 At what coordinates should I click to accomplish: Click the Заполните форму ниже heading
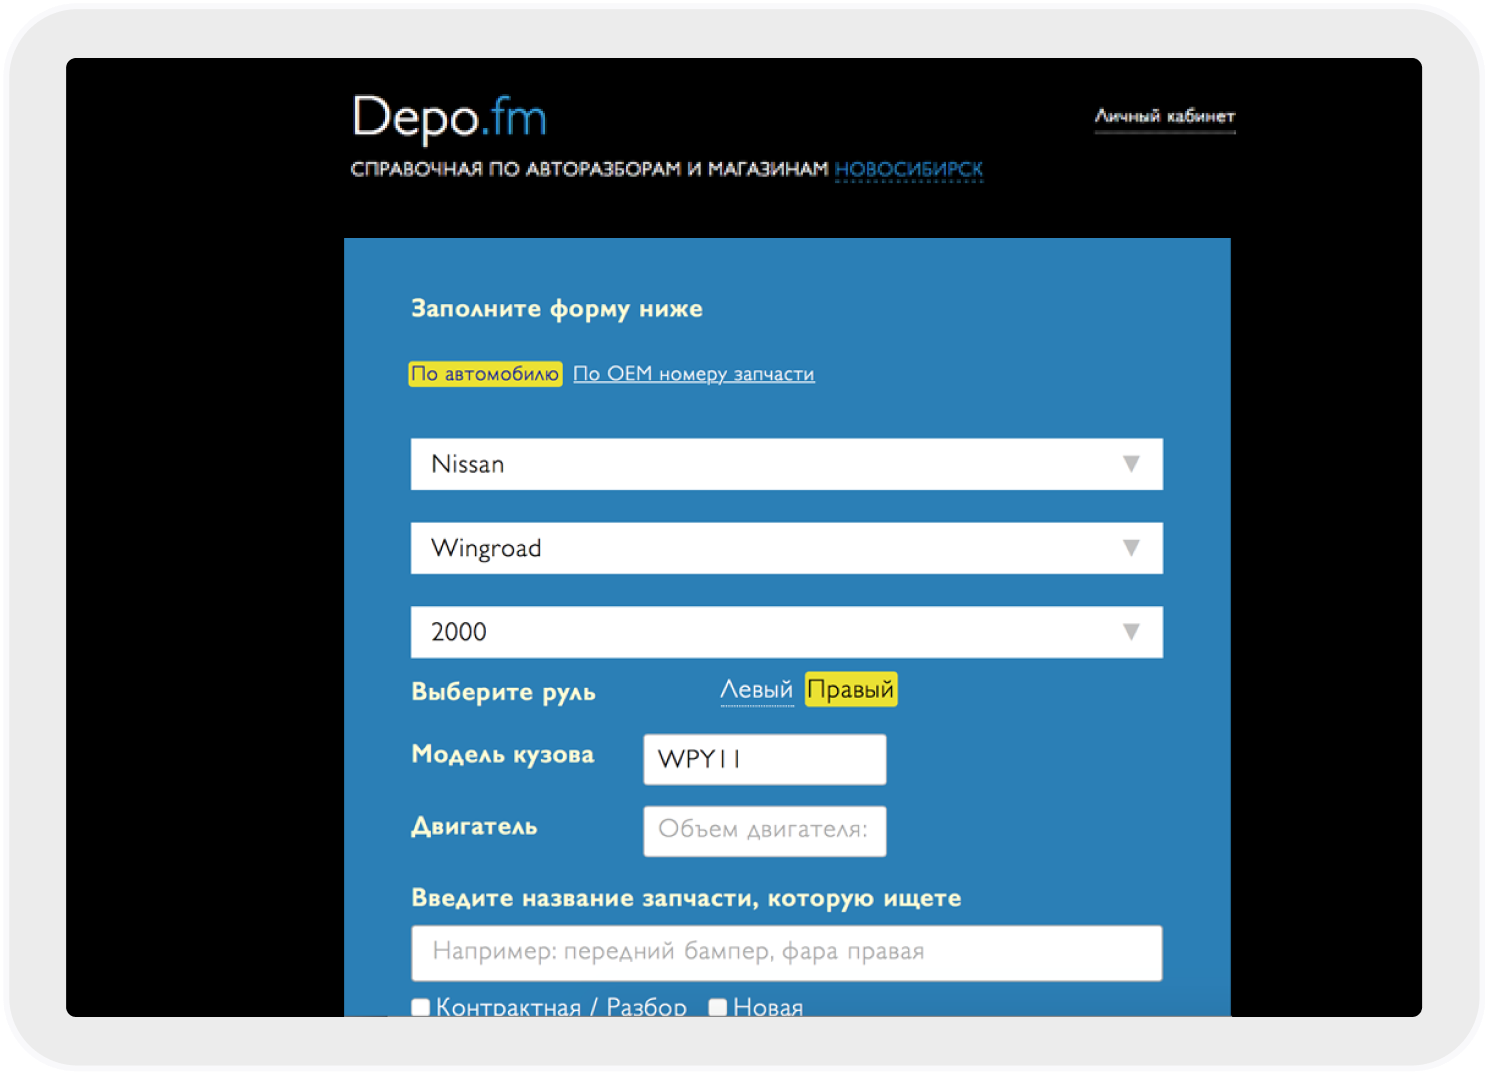[x=557, y=309]
